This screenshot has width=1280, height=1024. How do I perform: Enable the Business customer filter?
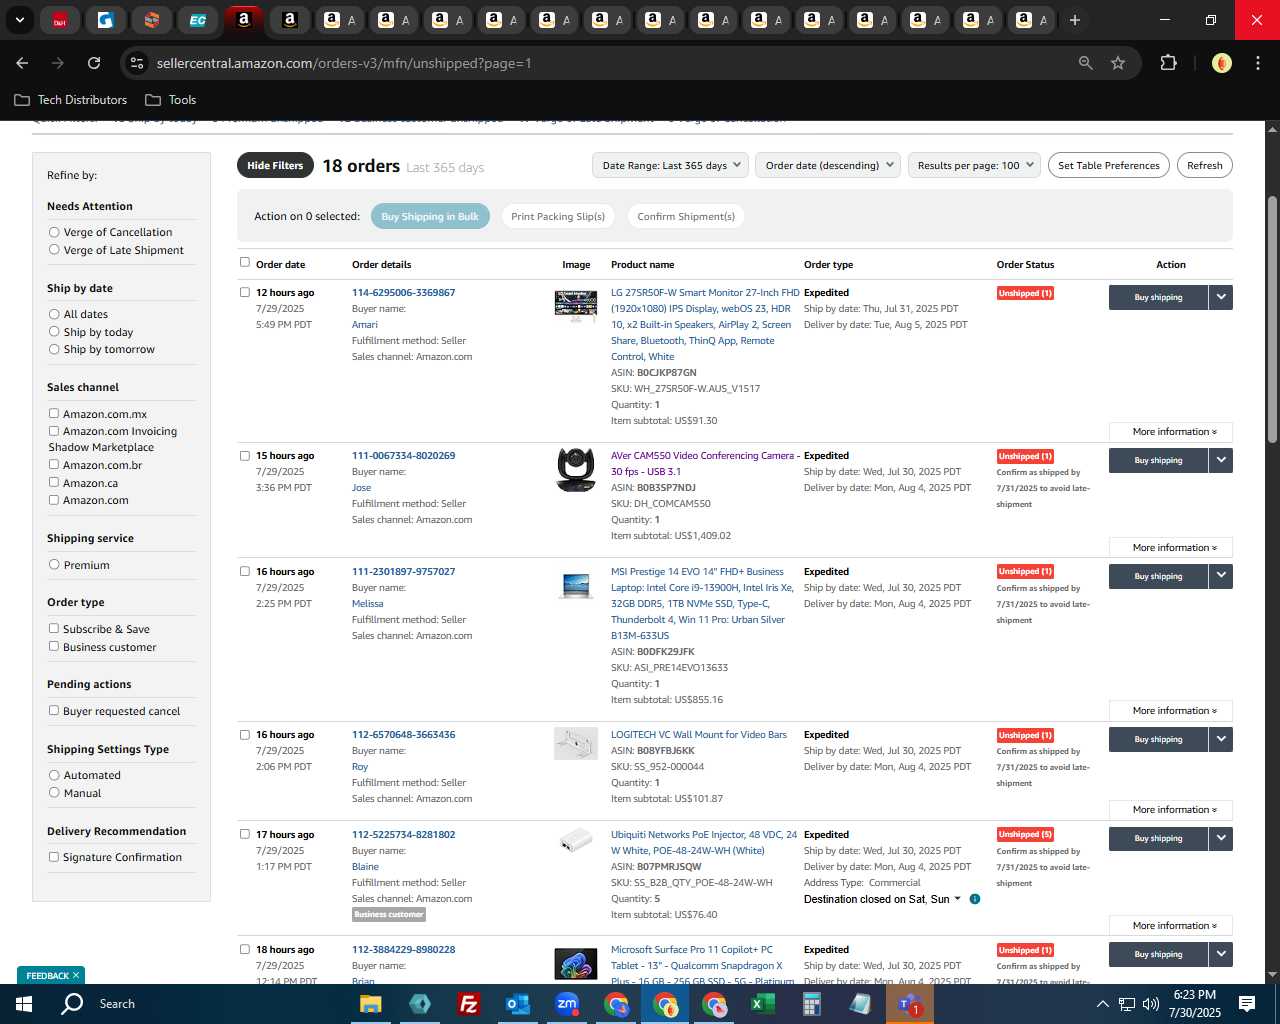pyautogui.click(x=54, y=646)
